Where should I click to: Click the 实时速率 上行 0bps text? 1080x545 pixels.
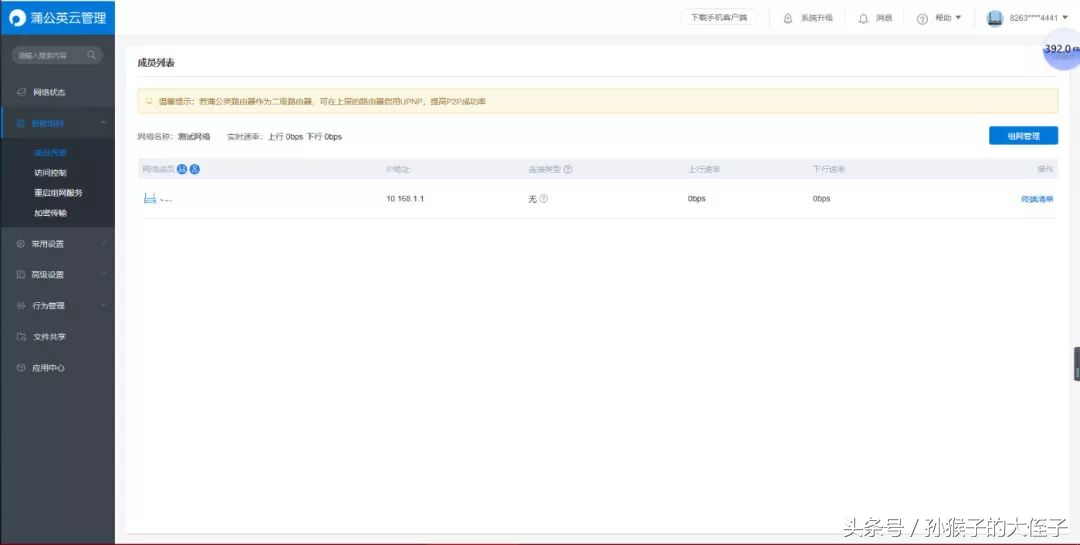pos(265,136)
